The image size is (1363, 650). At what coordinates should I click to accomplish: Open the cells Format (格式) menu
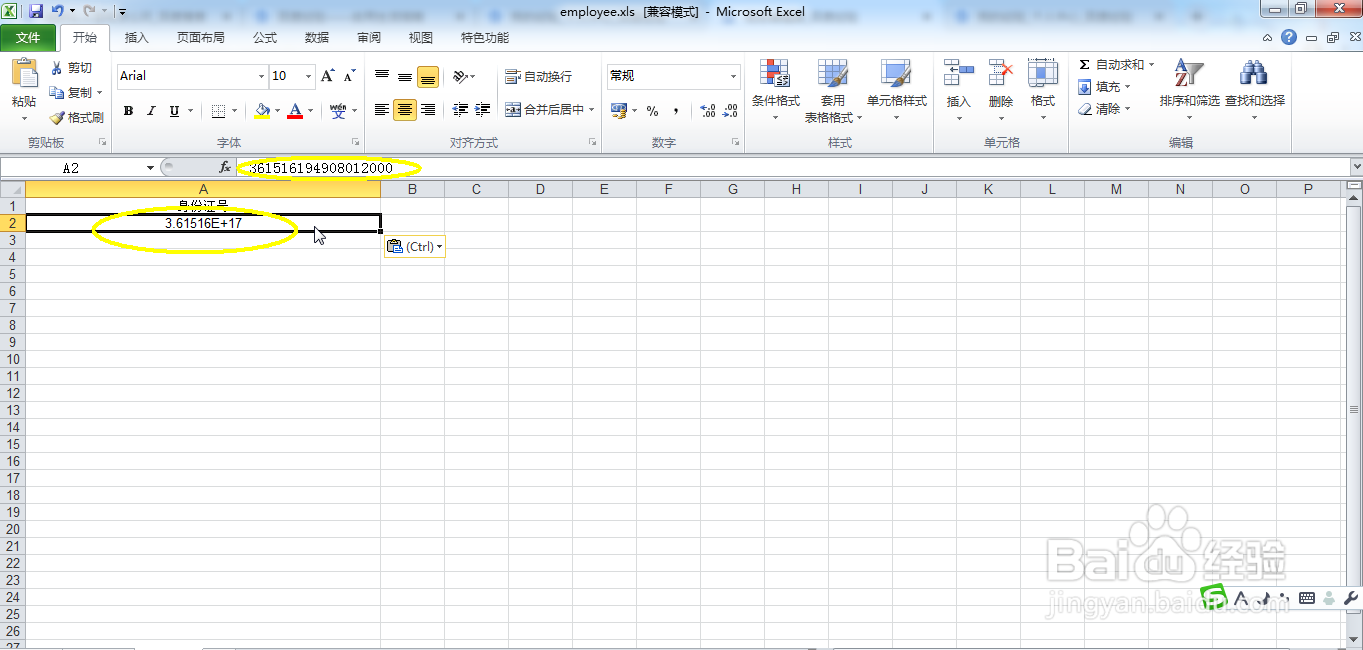coord(1043,91)
